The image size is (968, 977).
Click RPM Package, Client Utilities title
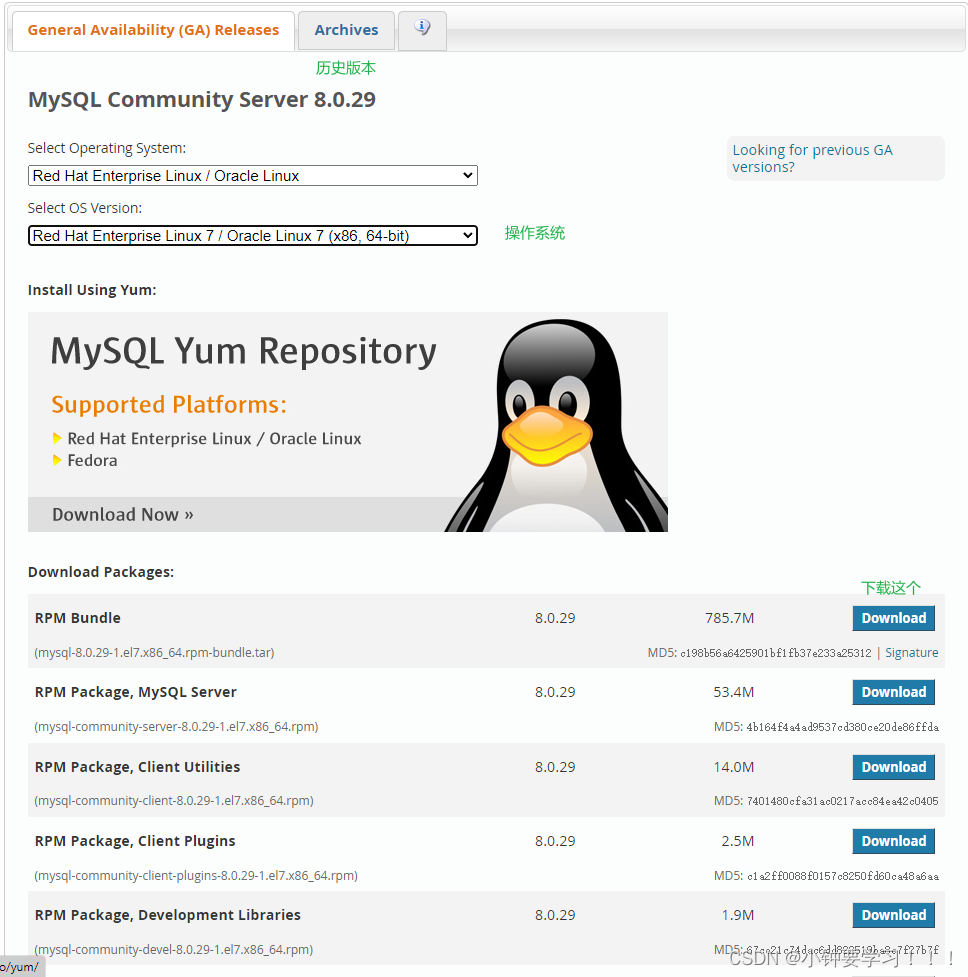(x=138, y=767)
